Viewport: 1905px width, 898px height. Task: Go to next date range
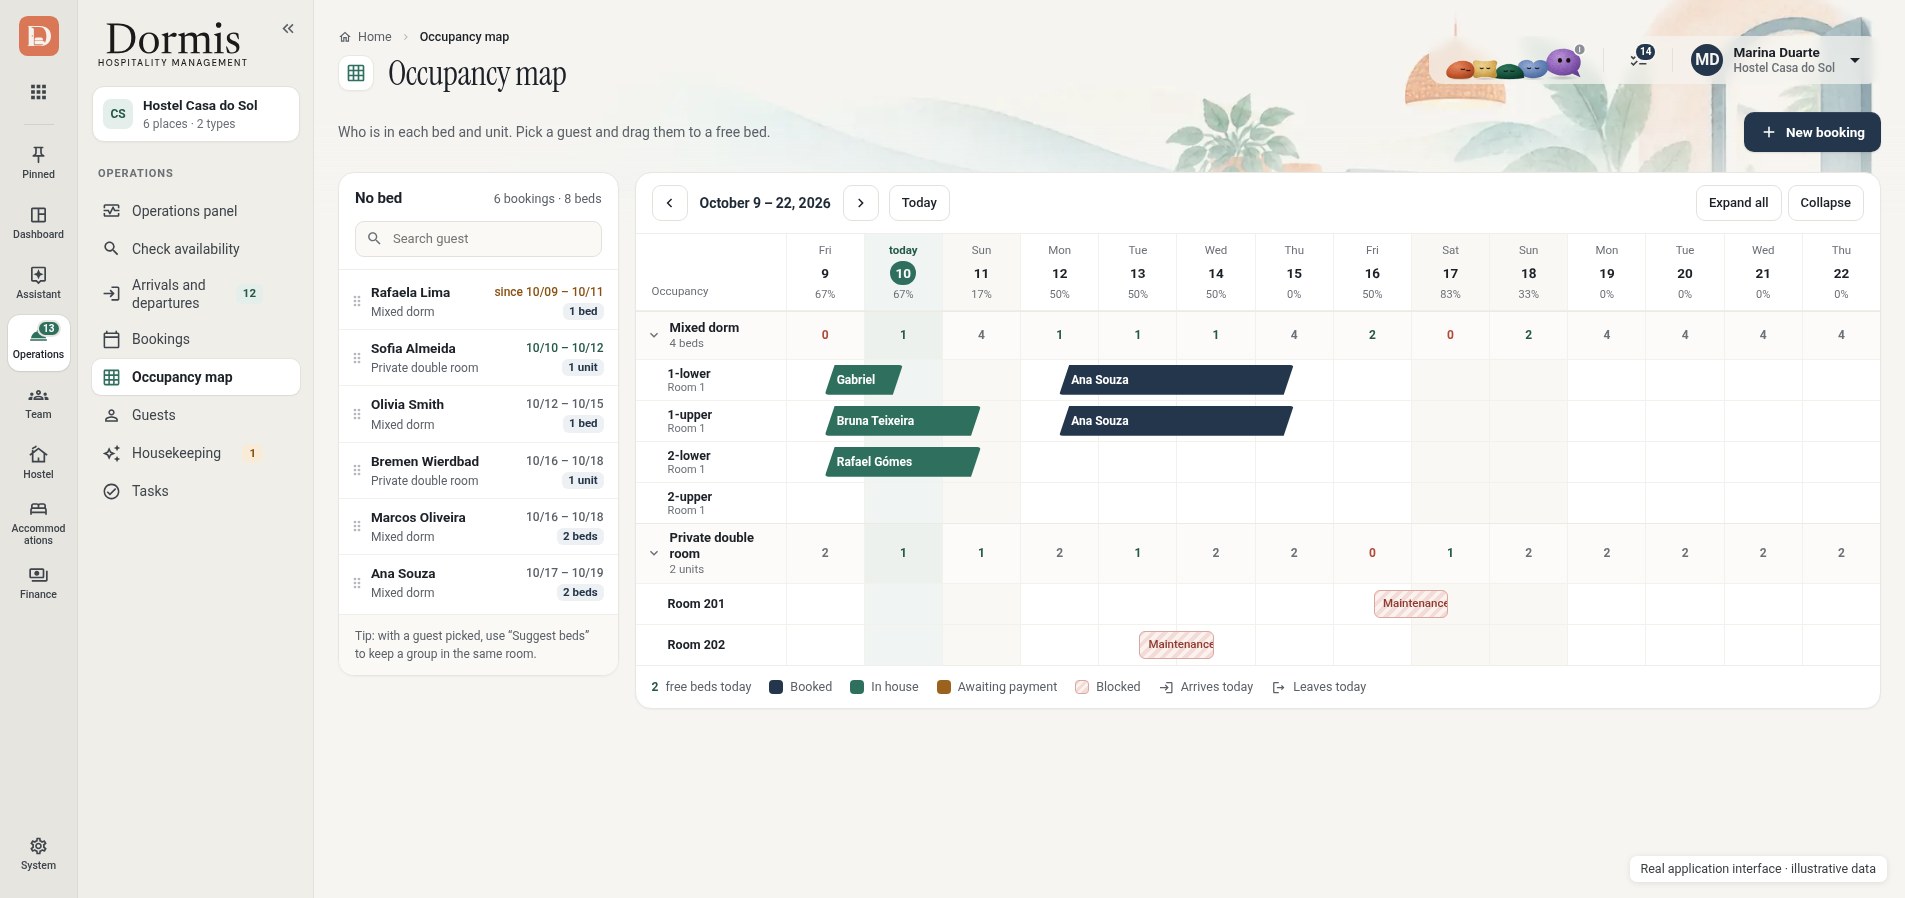(x=861, y=203)
